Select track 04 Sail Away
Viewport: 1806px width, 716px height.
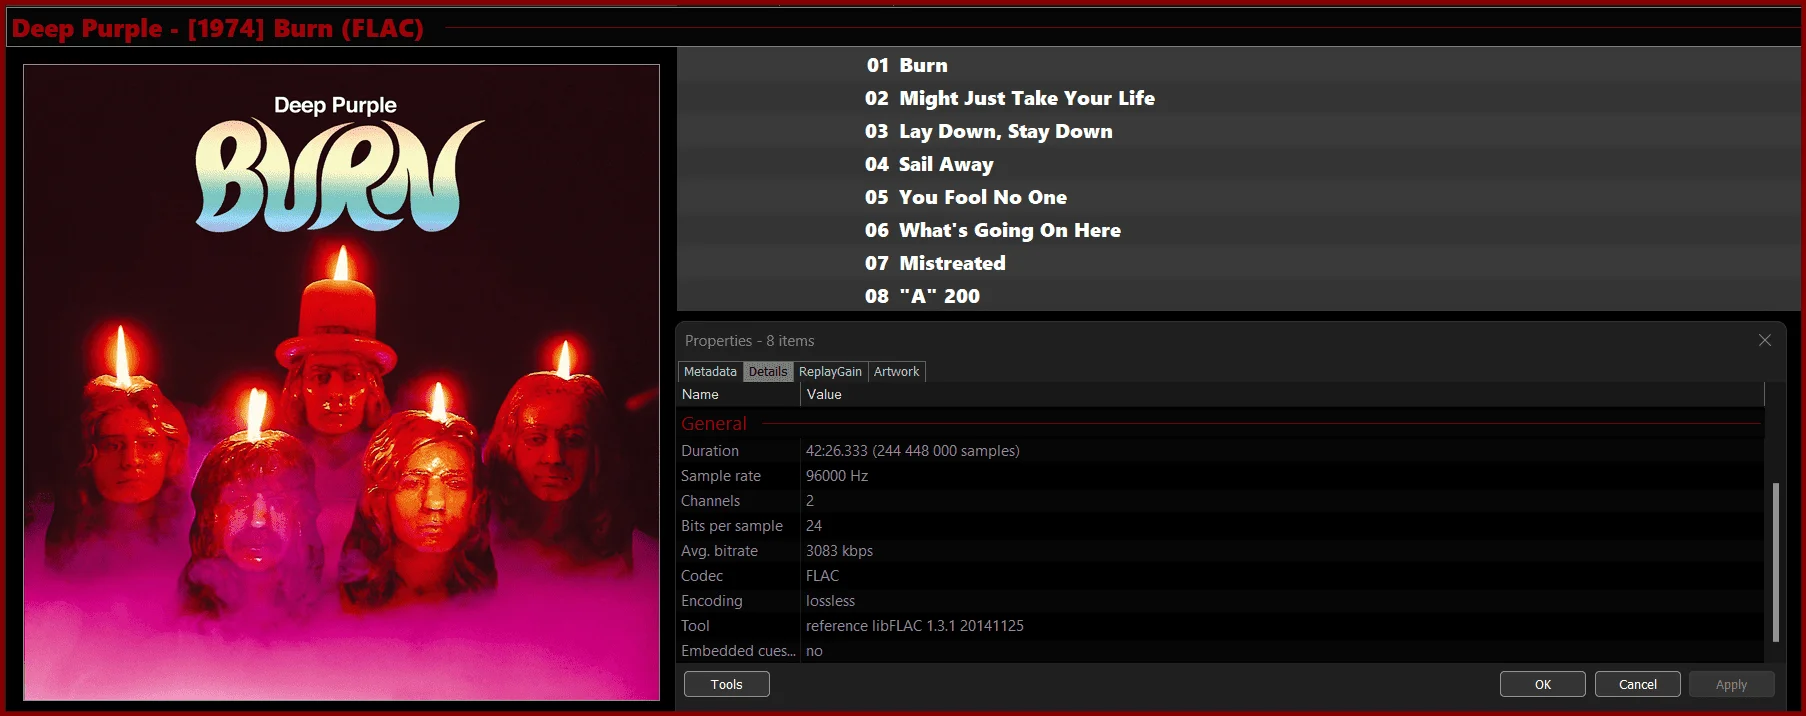1238,164
